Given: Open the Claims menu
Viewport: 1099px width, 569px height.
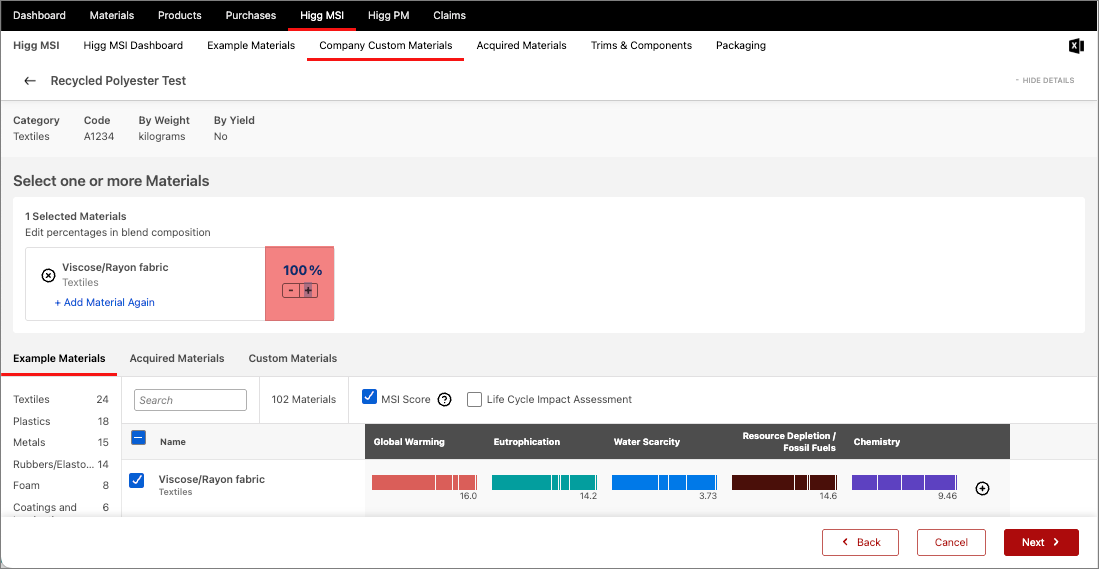Looking at the screenshot, I should tap(449, 15).
